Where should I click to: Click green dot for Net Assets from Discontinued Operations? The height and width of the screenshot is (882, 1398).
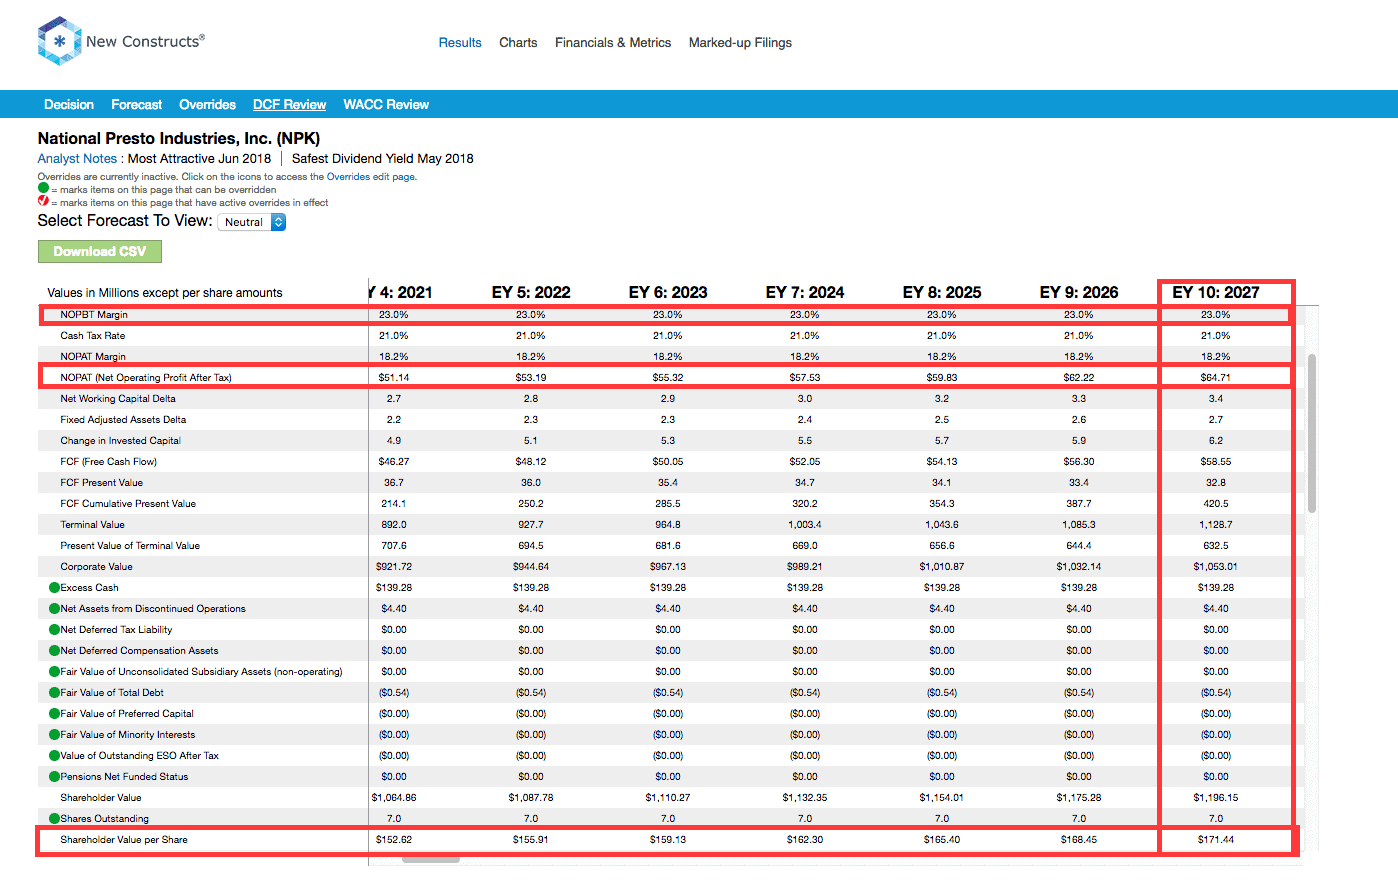tap(54, 609)
